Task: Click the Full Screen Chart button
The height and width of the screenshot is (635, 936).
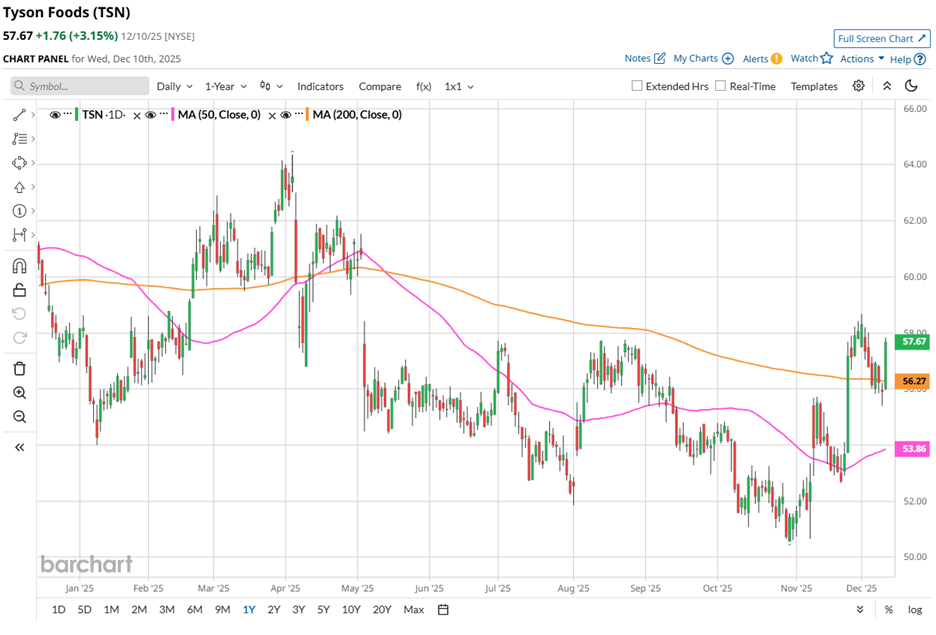Action: click(882, 39)
